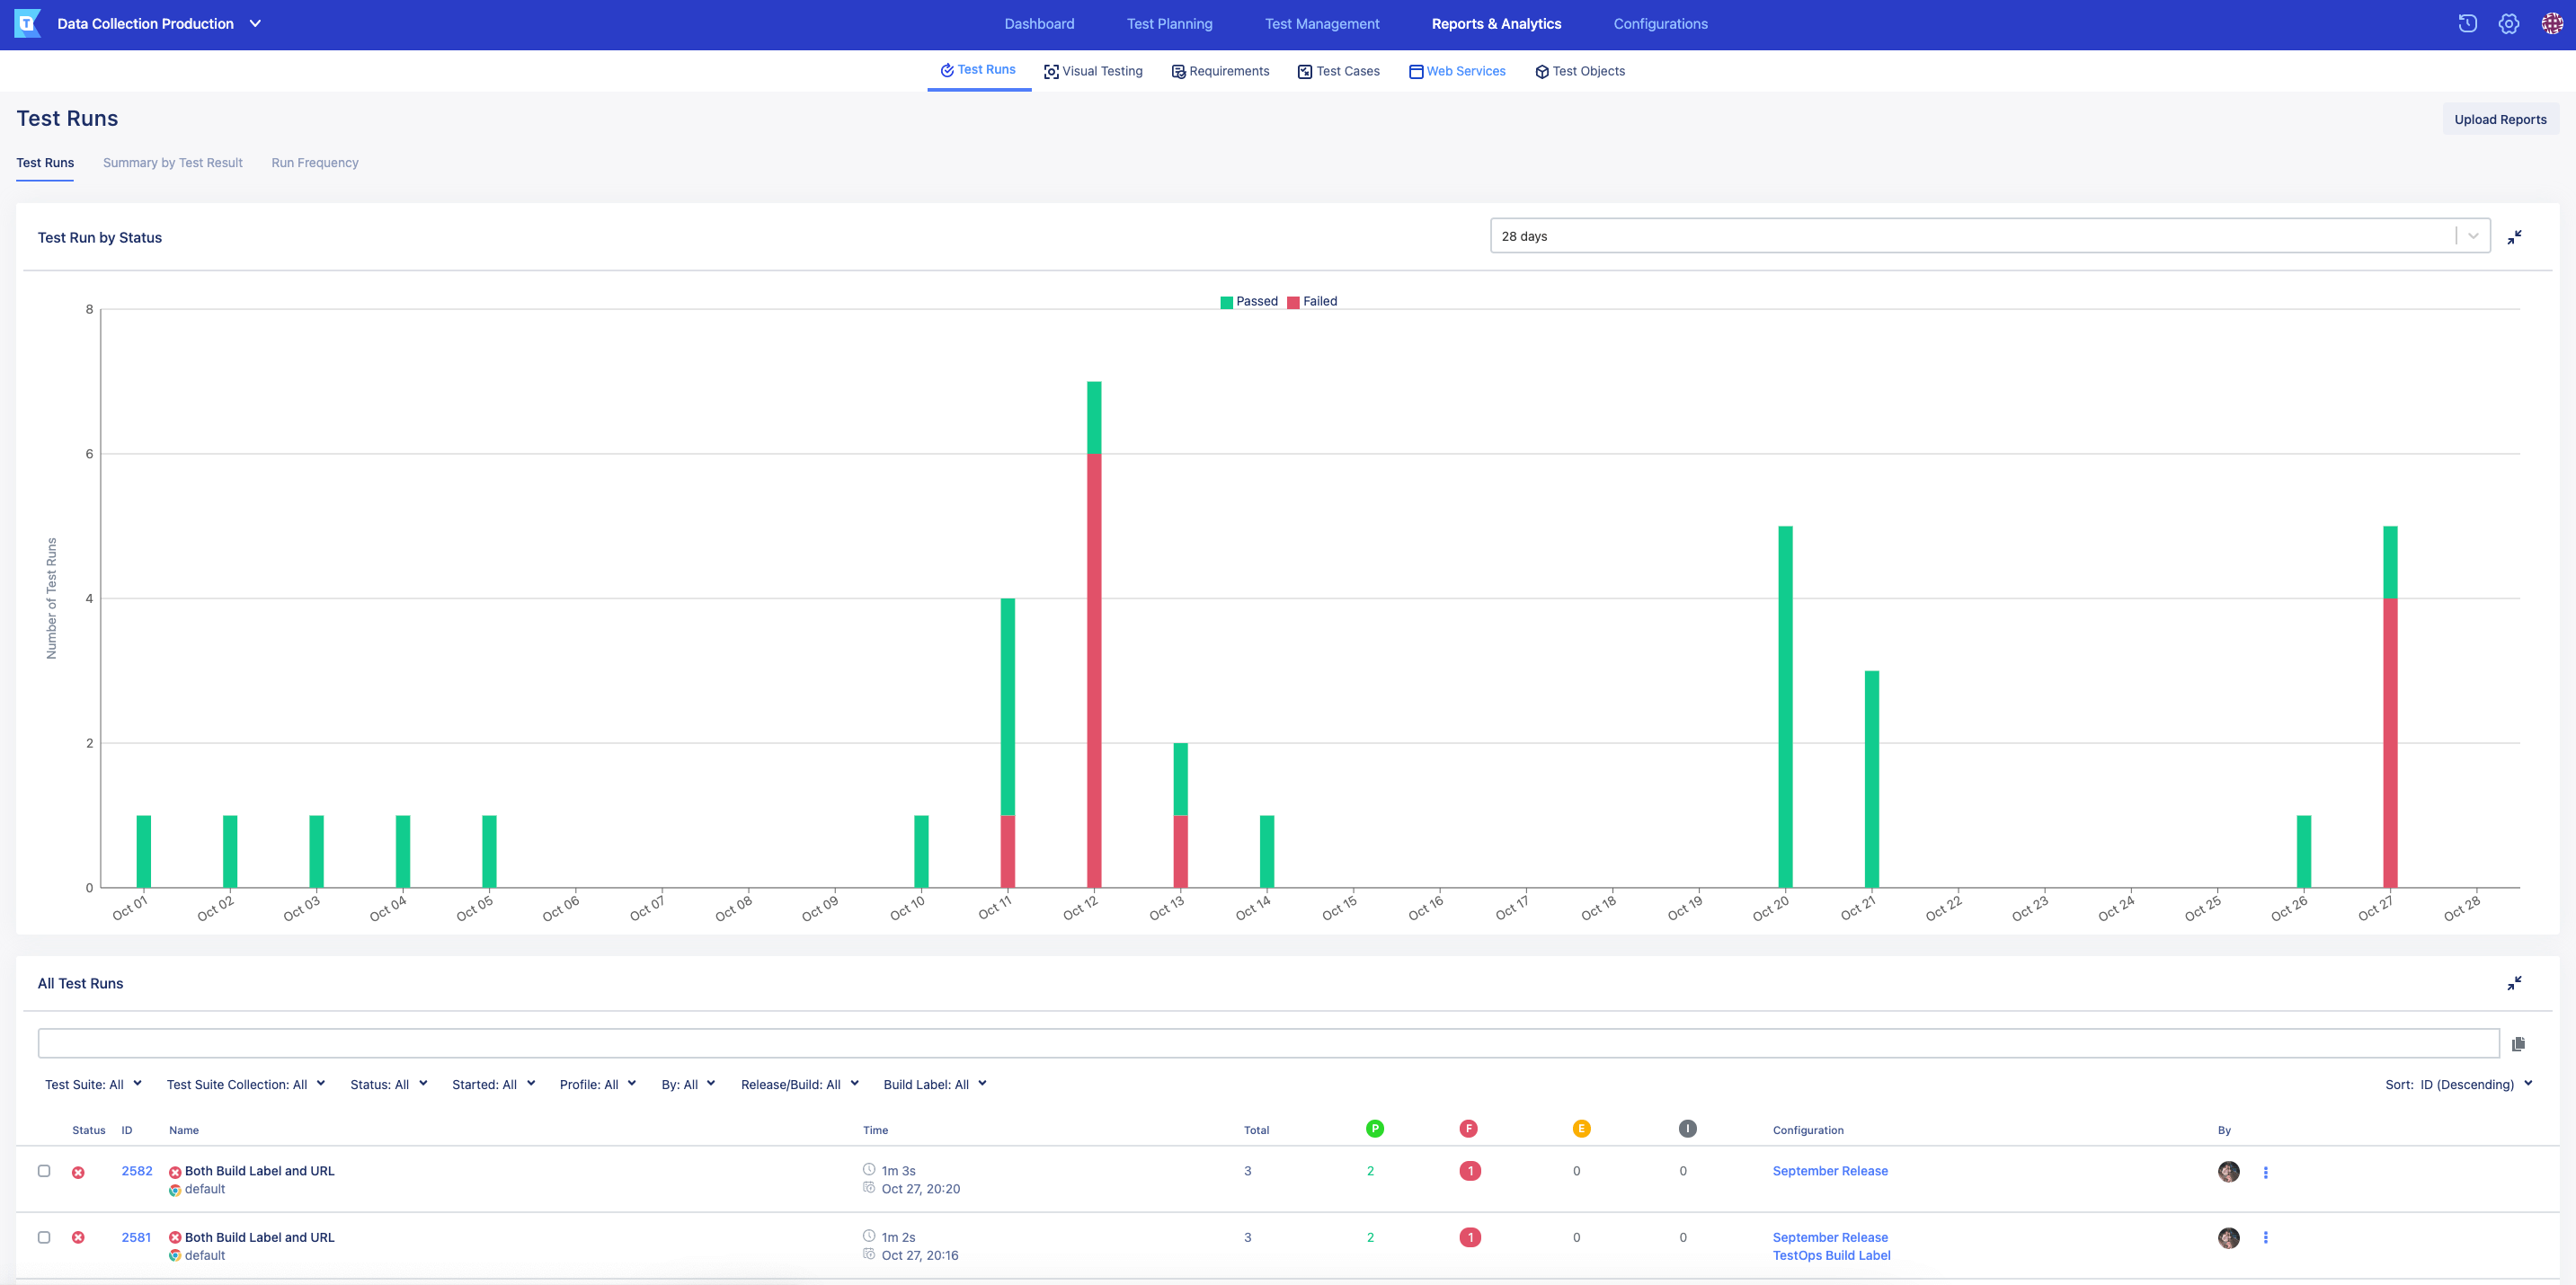Image resolution: width=2576 pixels, height=1285 pixels.
Task: Switch to Summary by Test Result tab
Action: (173, 163)
